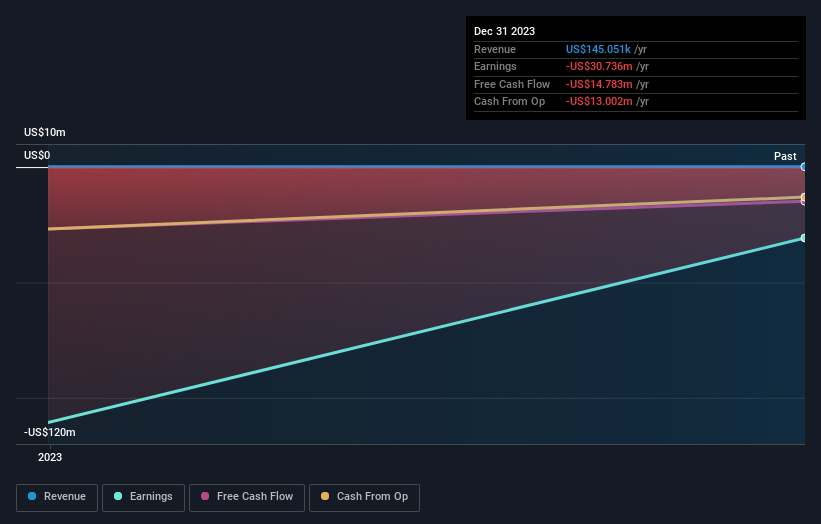The width and height of the screenshot is (821, 524).
Task: Select the orange Cash From Op data point marker
Action: coord(804,197)
